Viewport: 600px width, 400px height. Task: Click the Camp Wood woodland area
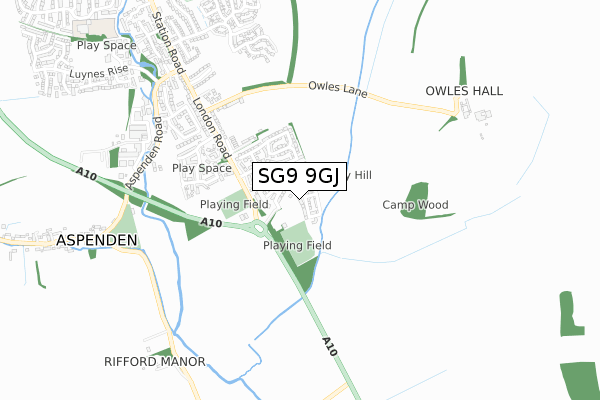(415, 201)
